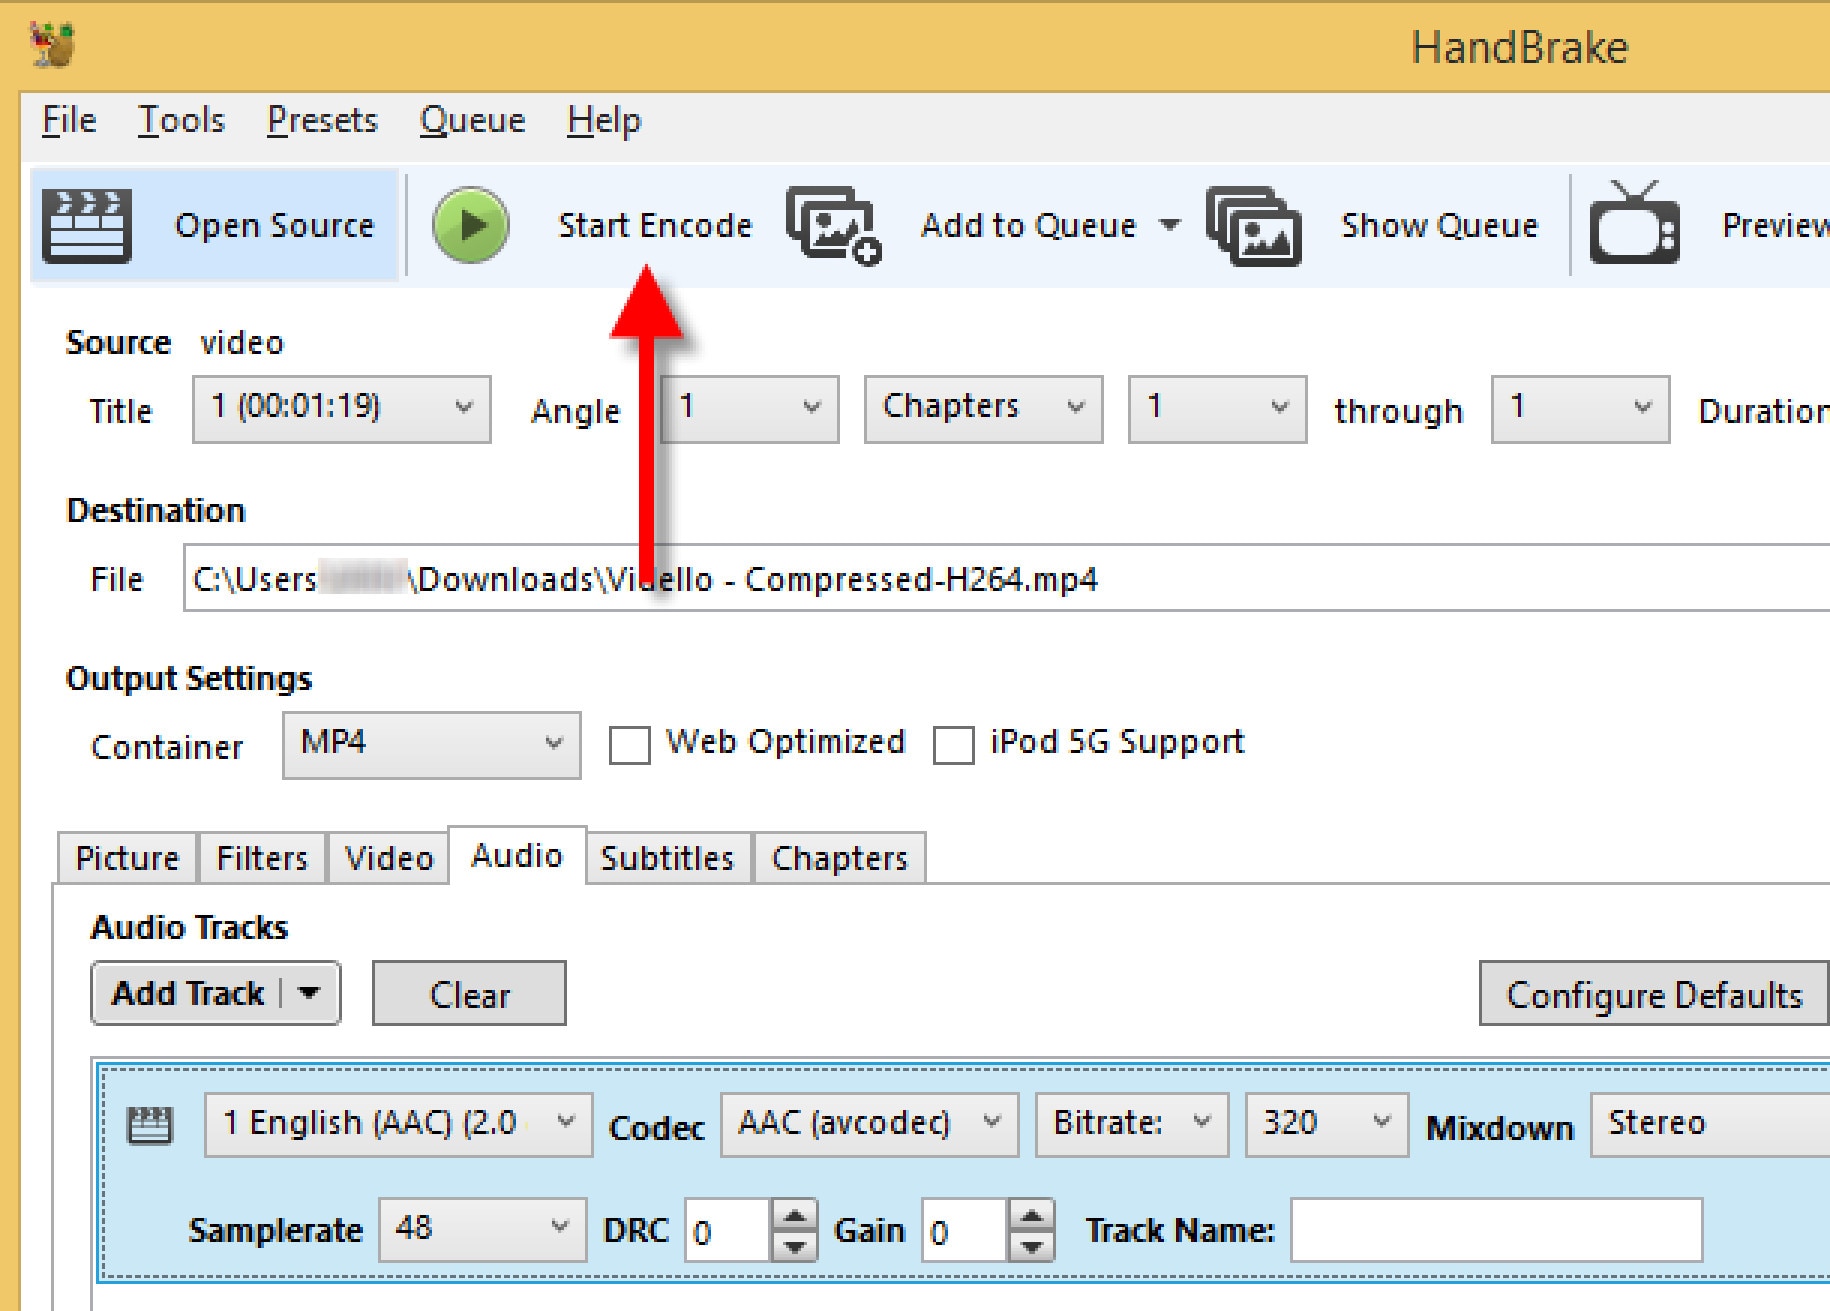Screen dimensions: 1830x1311
Task: Open the Queue menu
Action: click(472, 121)
